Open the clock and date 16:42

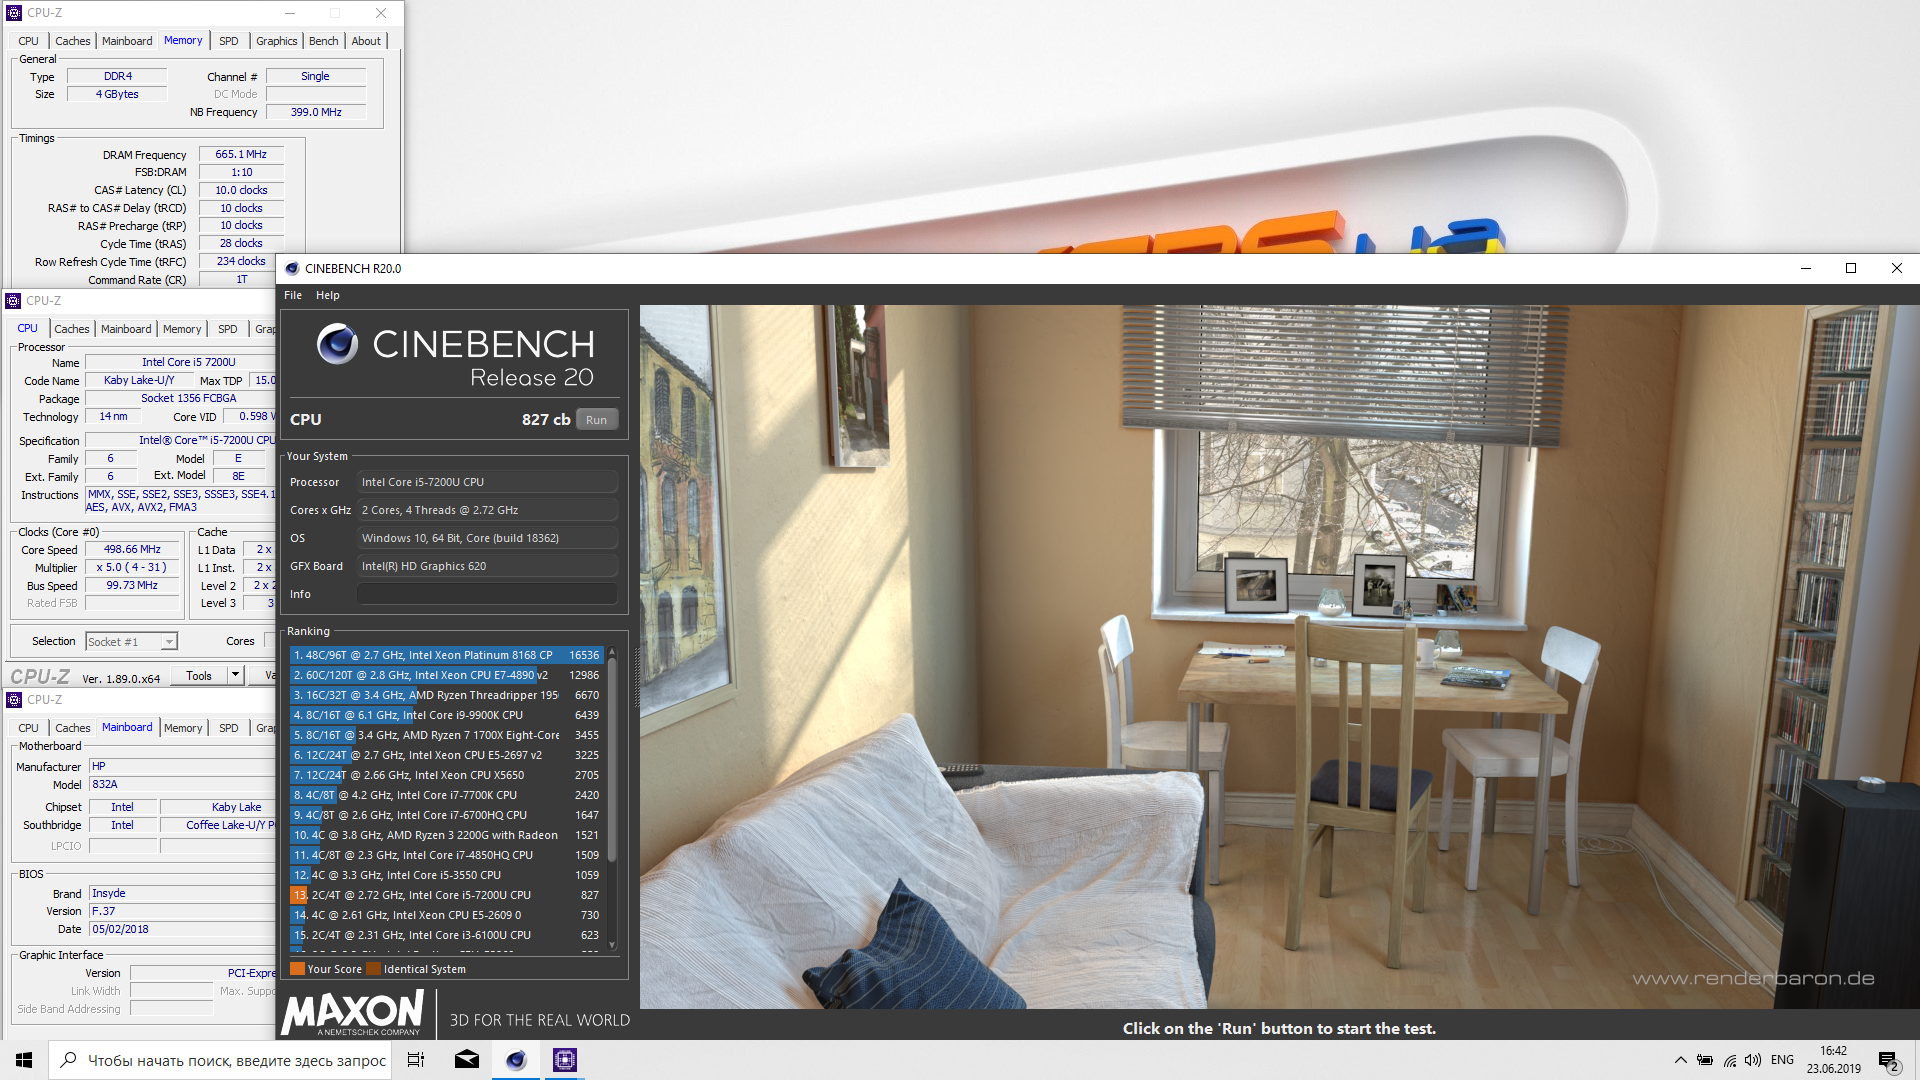(x=1834, y=1060)
